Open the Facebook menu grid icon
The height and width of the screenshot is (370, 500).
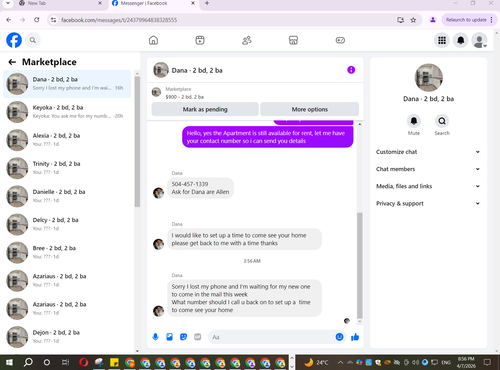442,40
